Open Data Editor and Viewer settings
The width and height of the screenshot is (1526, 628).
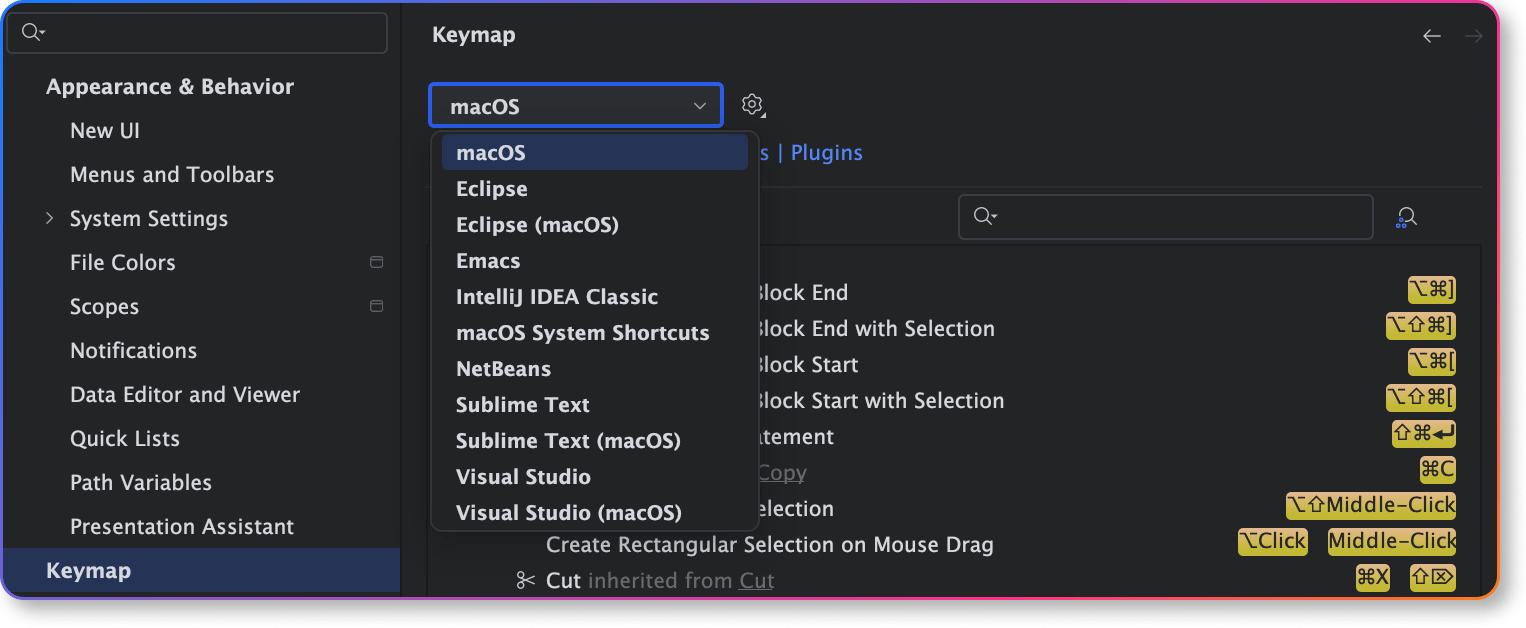pos(185,395)
